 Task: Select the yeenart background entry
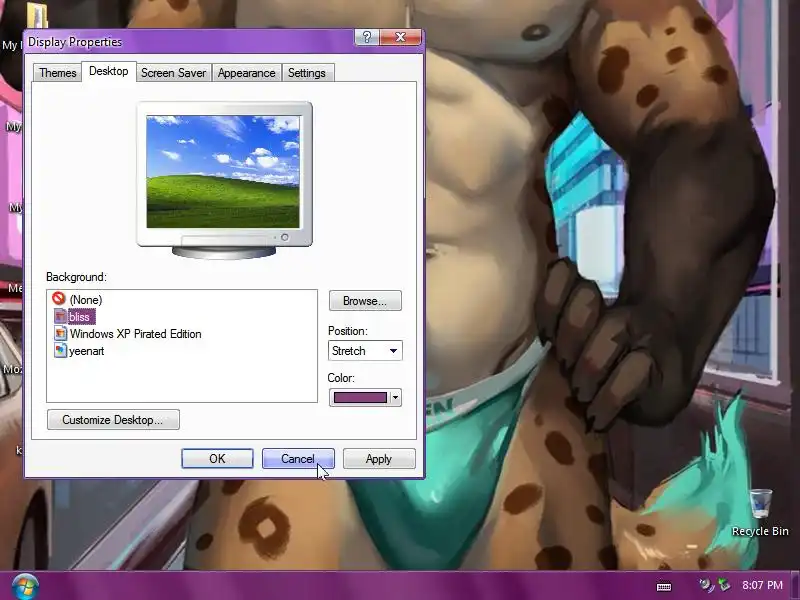coord(79,351)
